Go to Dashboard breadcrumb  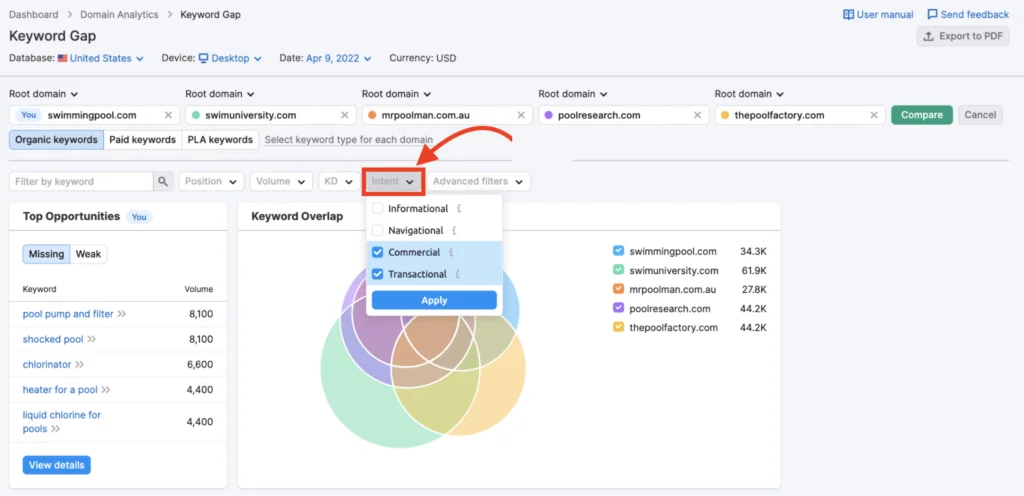[33, 14]
